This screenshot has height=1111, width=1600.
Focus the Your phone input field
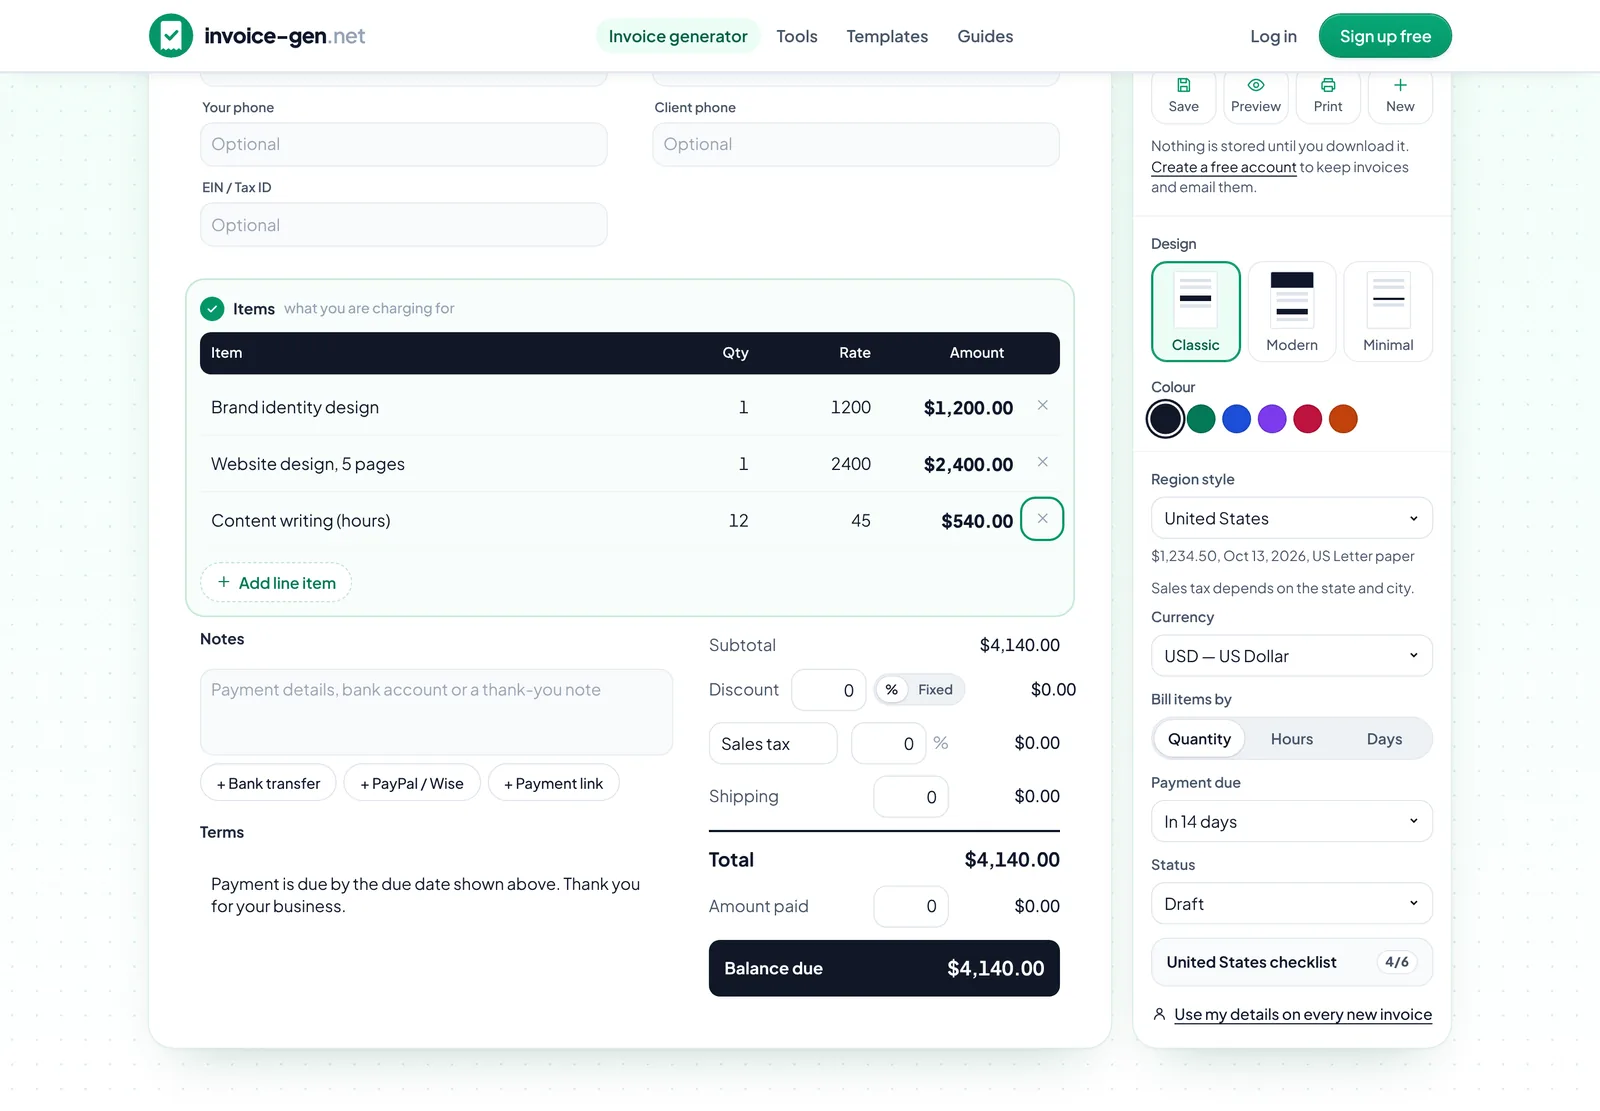(x=404, y=144)
